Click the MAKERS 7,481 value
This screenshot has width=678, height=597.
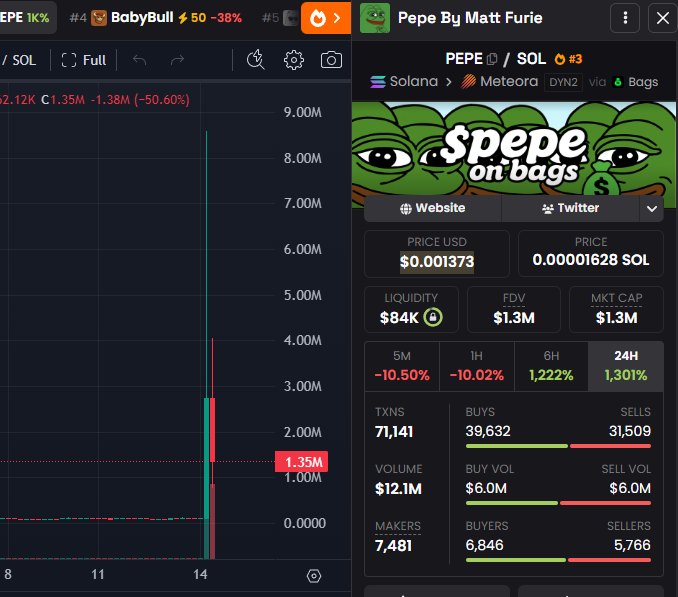point(393,546)
